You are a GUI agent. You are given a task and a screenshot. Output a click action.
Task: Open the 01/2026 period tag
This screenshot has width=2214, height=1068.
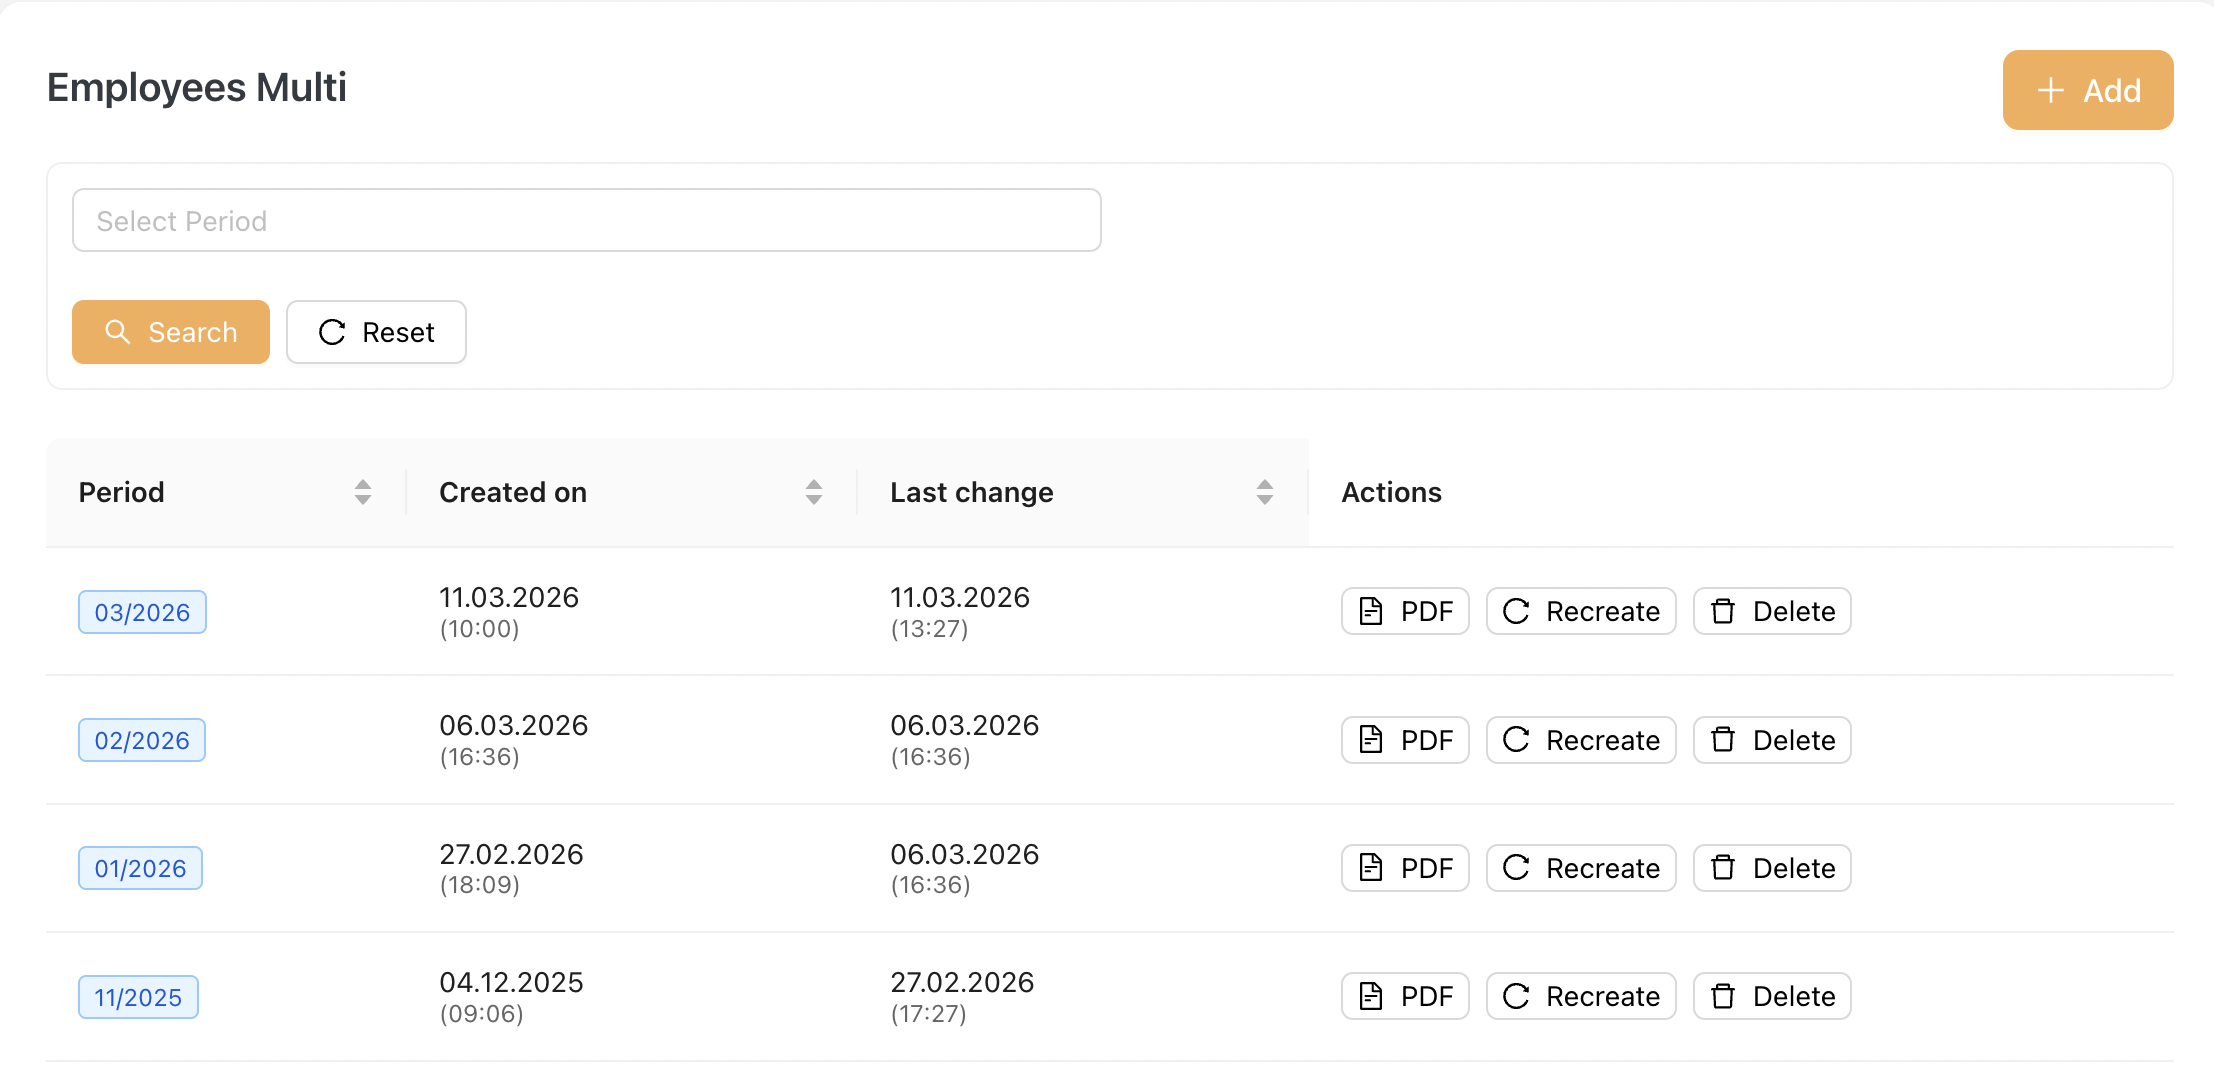point(140,868)
